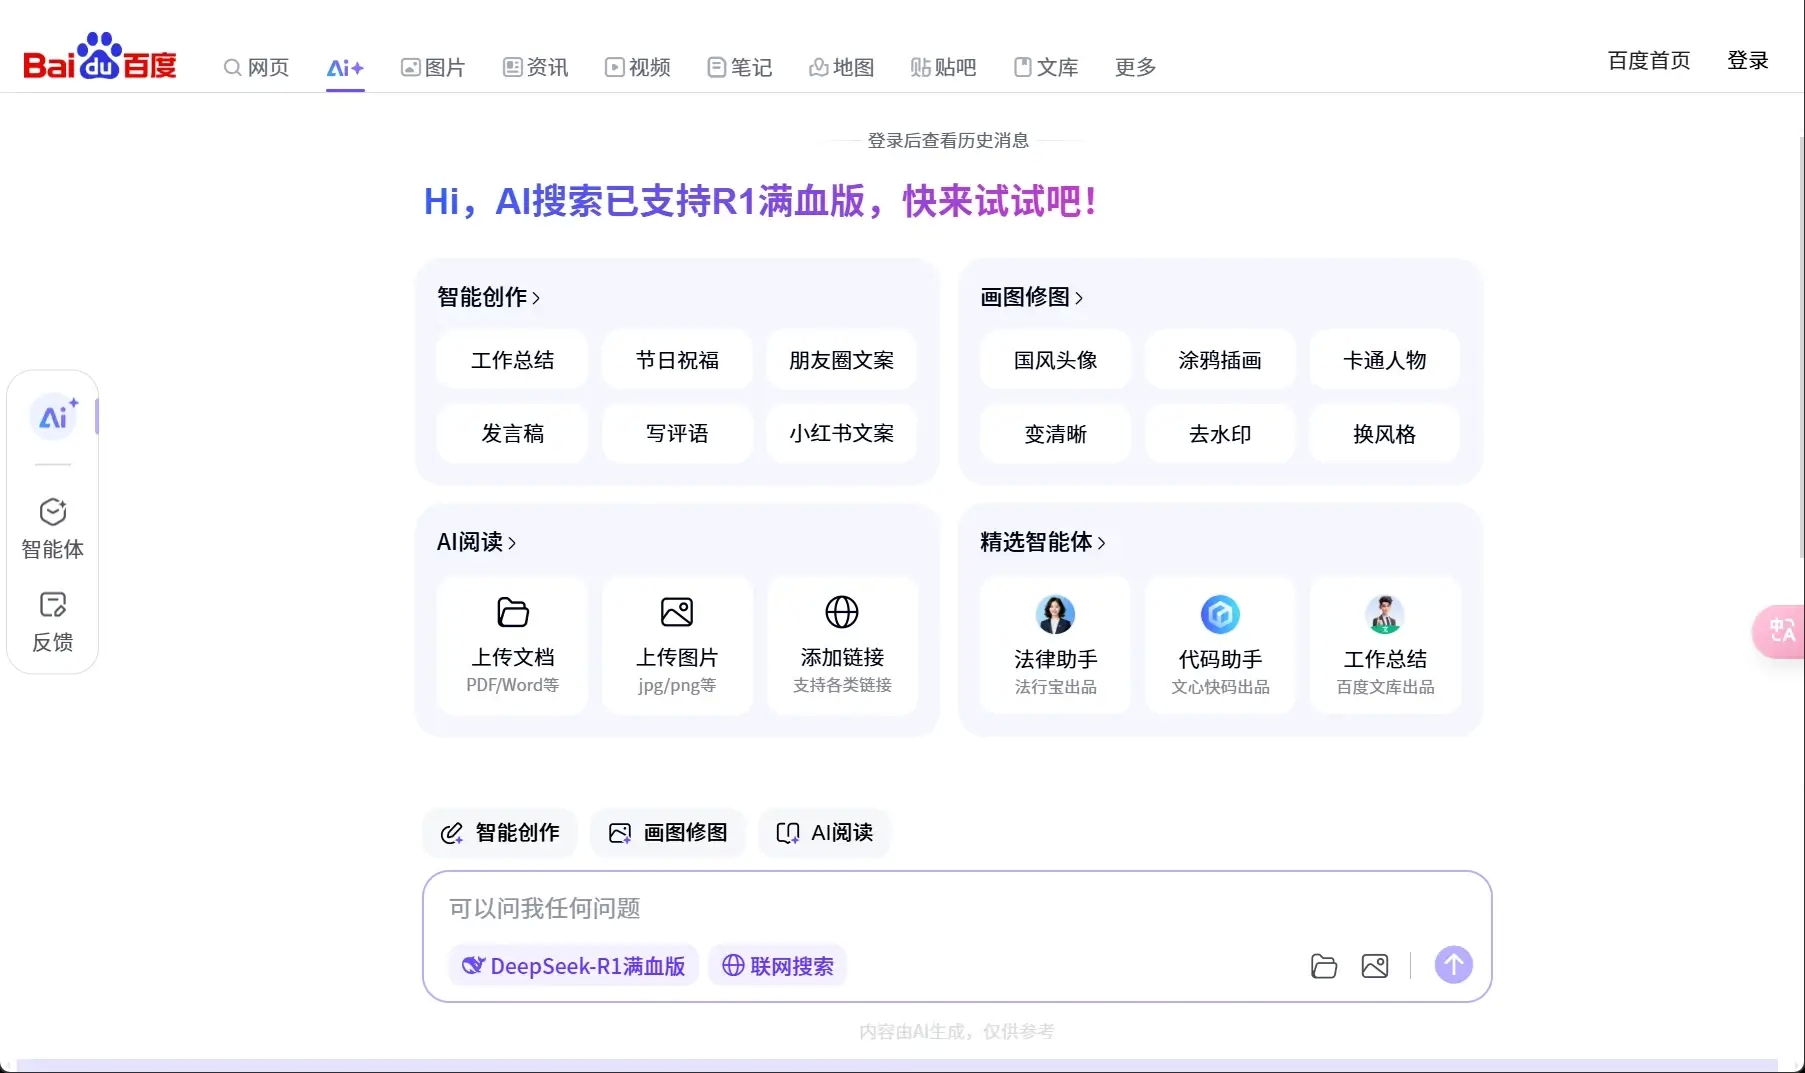Expand the 画图修图 section header
The height and width of the screenshot is (1073, 1805).
click(x=1031, y=297)
